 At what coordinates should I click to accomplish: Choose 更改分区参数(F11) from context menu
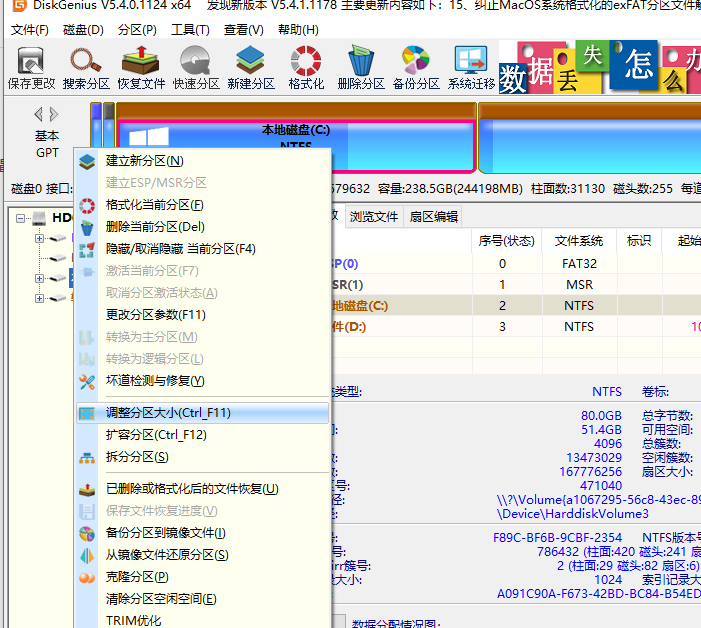pos(203,315)
